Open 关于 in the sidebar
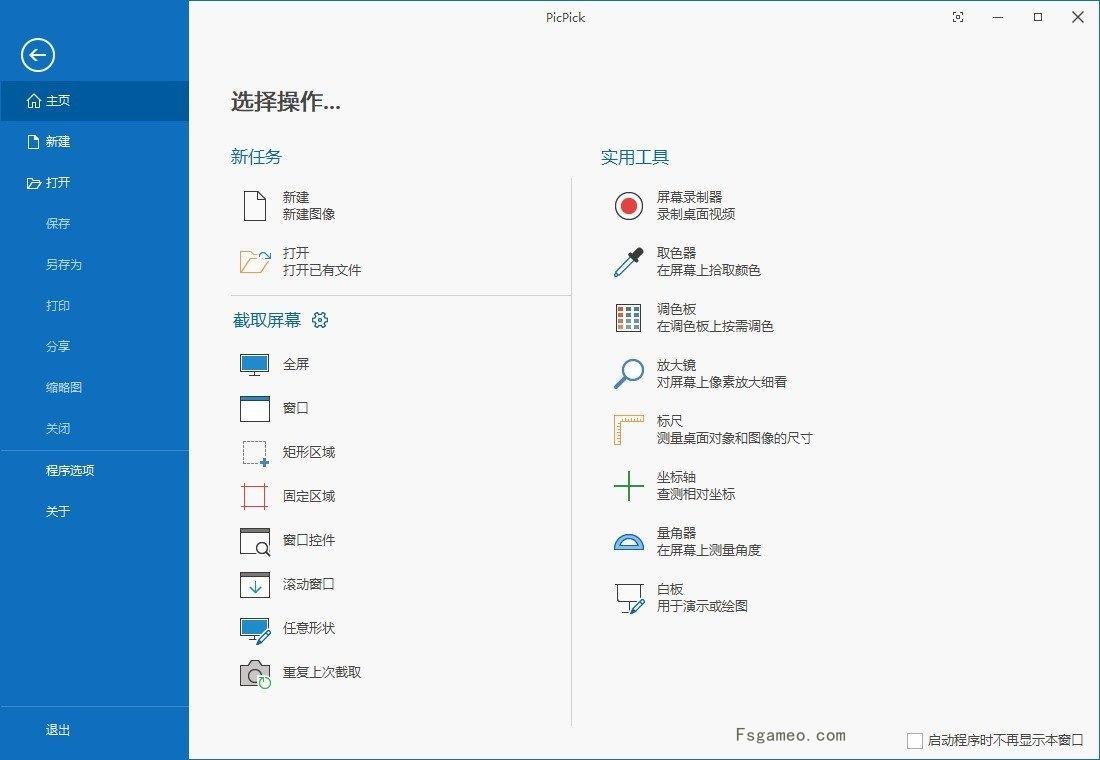Image resolution: width=1100 pixels, height=760 pixels. [58, 512]
